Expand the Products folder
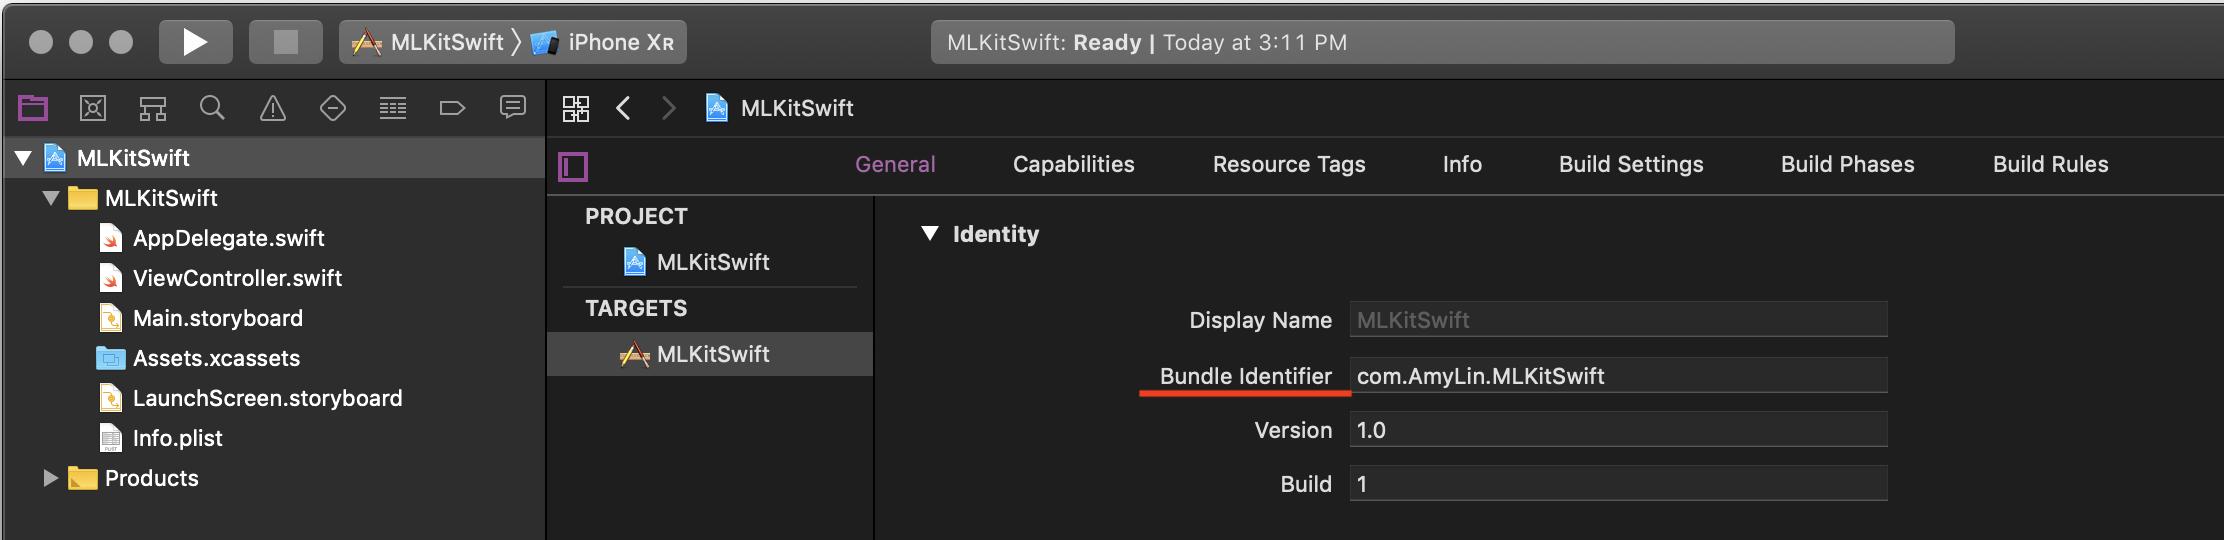Viewport: 2224px width, 540px height. pos(50,478)
